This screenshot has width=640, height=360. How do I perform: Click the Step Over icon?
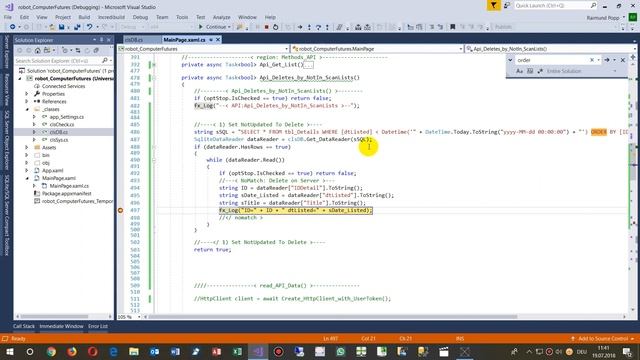pyautogui.click(x=318, y=27)
